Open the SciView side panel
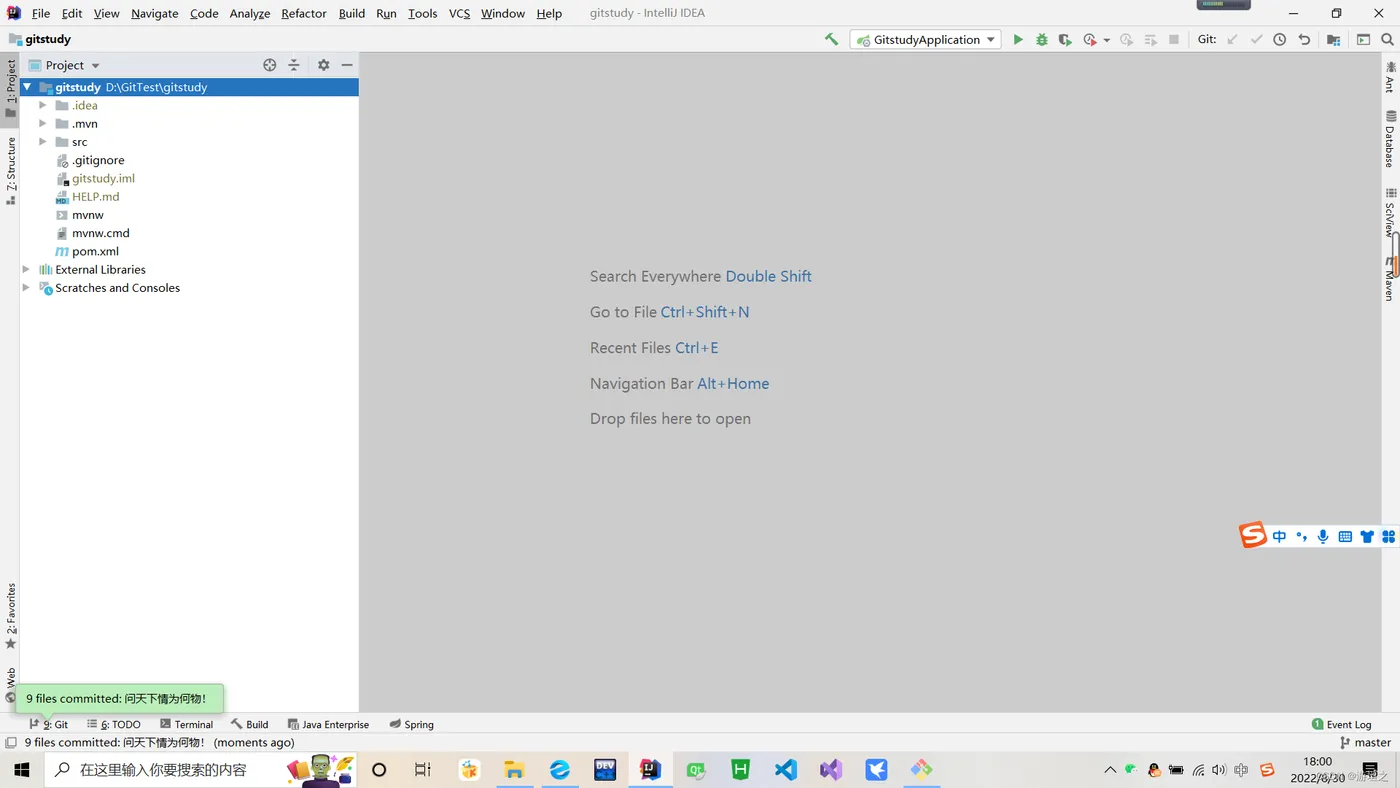Screen dimensions: 1400x788 (1390, 212)
